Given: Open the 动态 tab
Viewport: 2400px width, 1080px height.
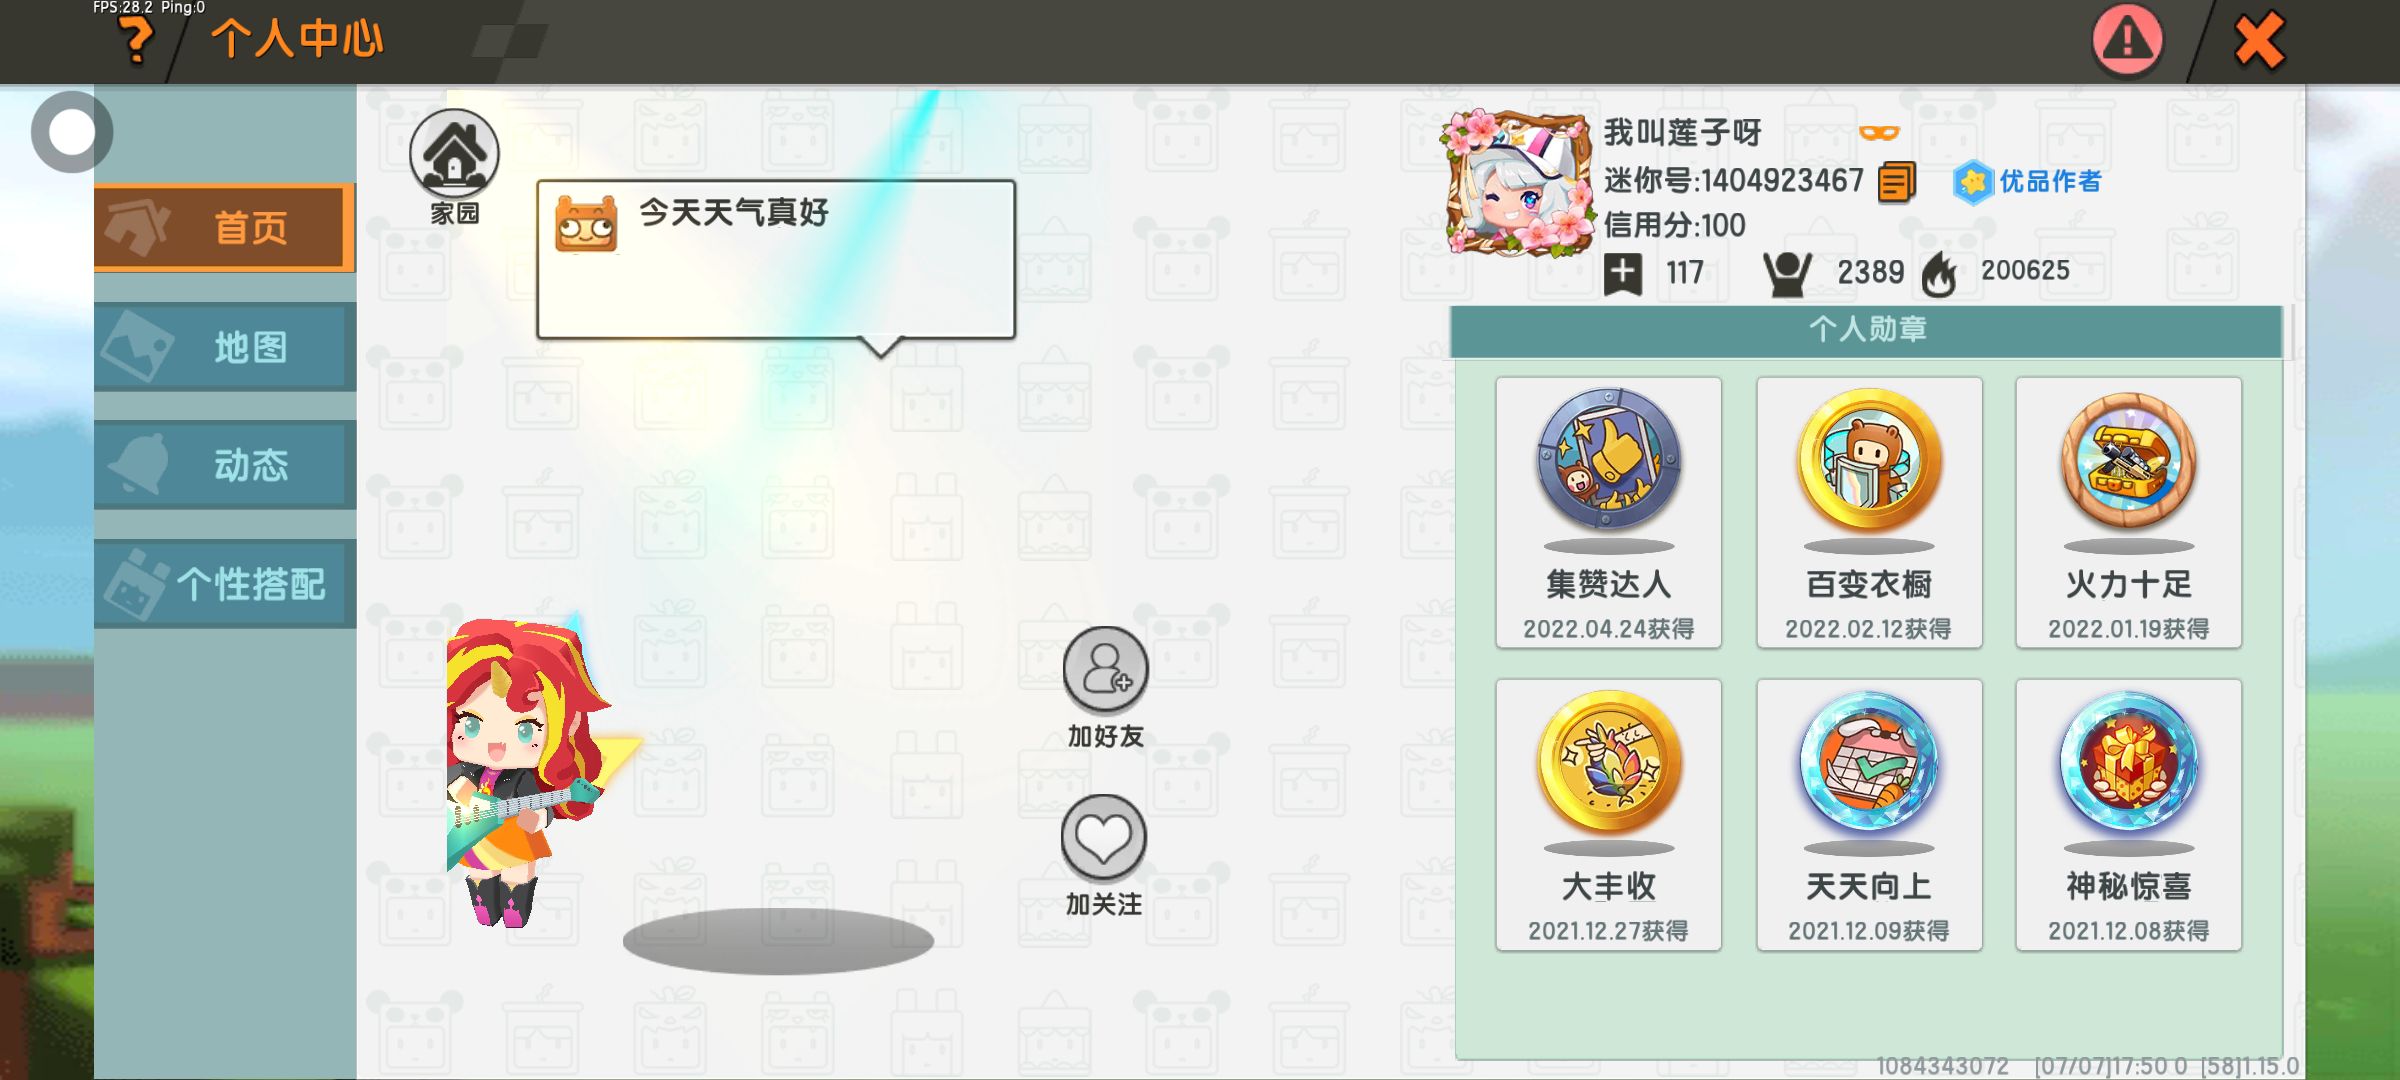Looking at the screenshot, I should (x=225, y=465).
